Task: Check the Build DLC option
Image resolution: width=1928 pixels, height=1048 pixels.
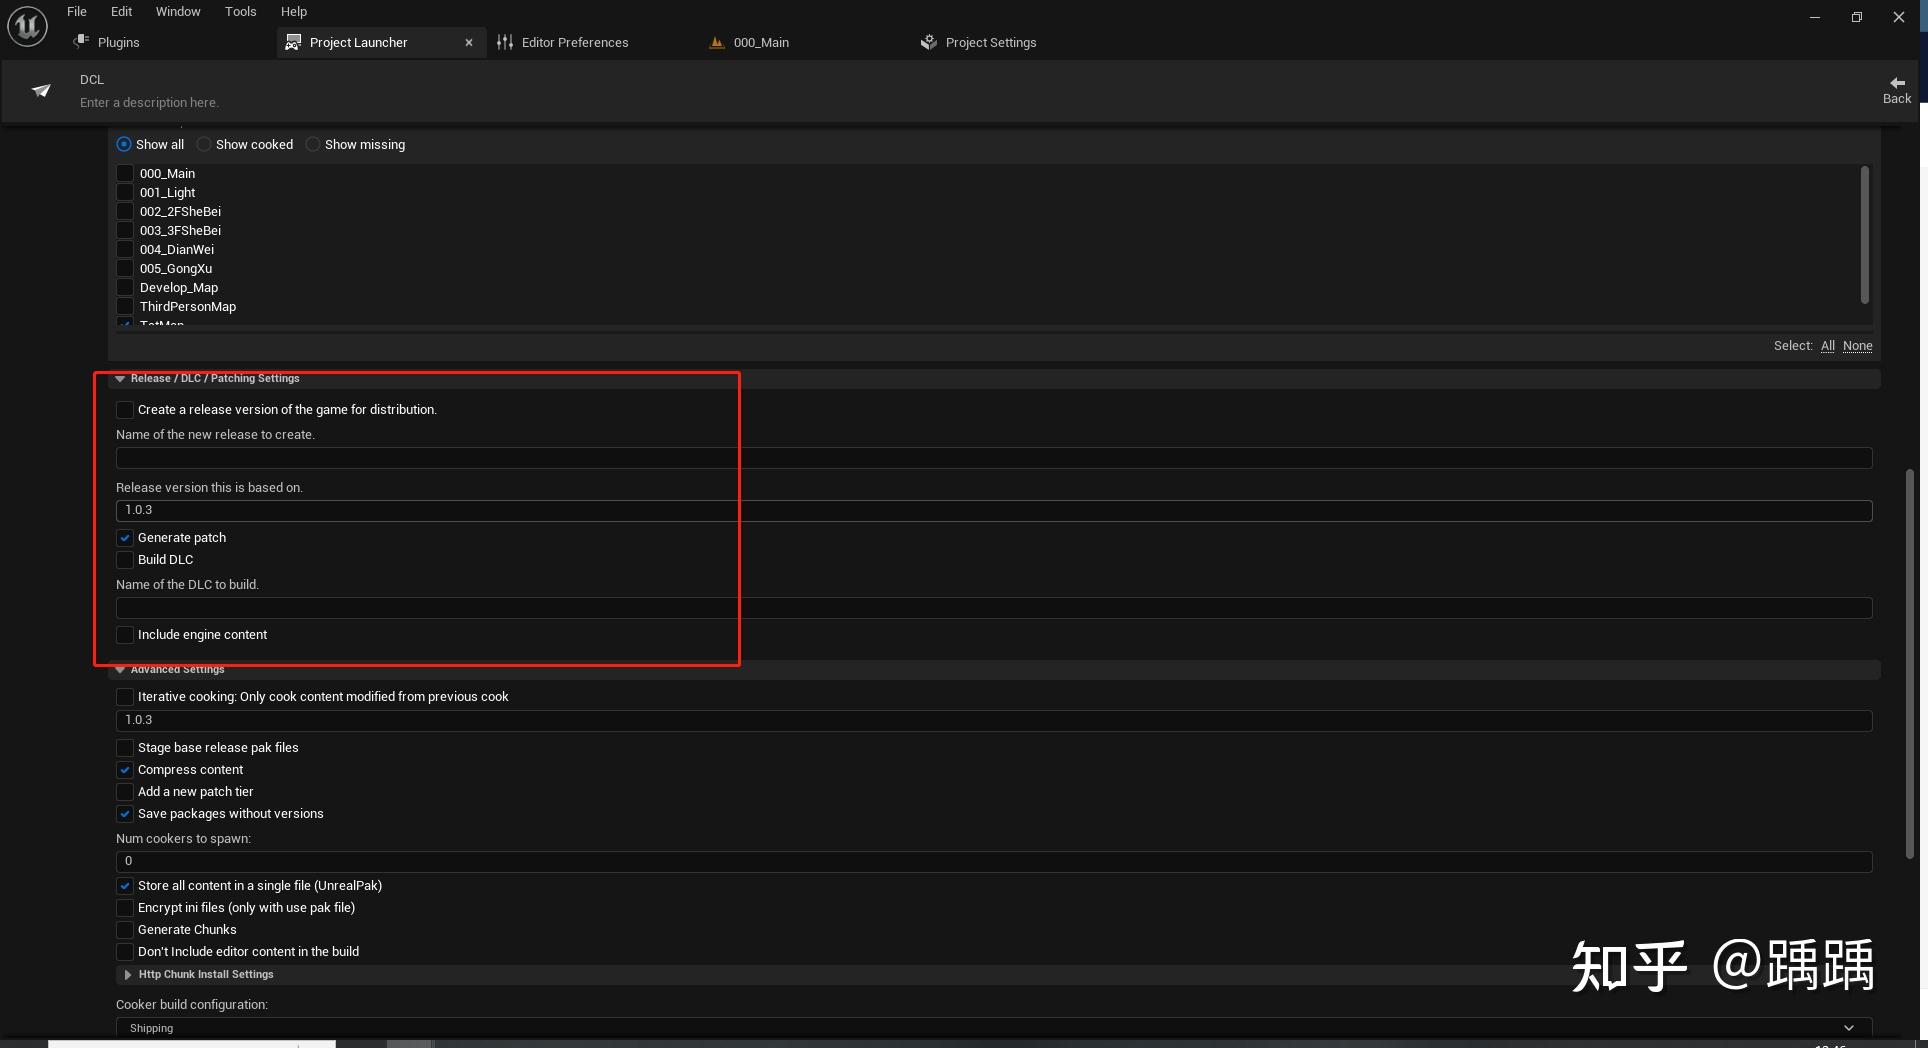Action: tap(124, 559)
